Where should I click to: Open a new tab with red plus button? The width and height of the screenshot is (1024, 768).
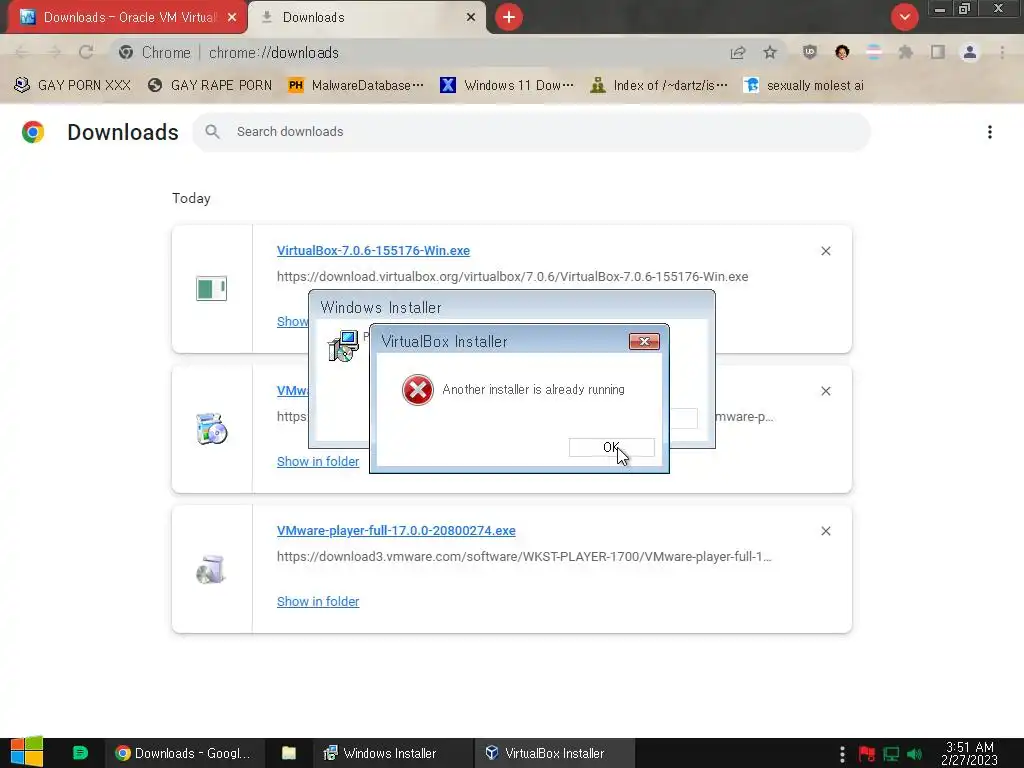pos(509,17)
